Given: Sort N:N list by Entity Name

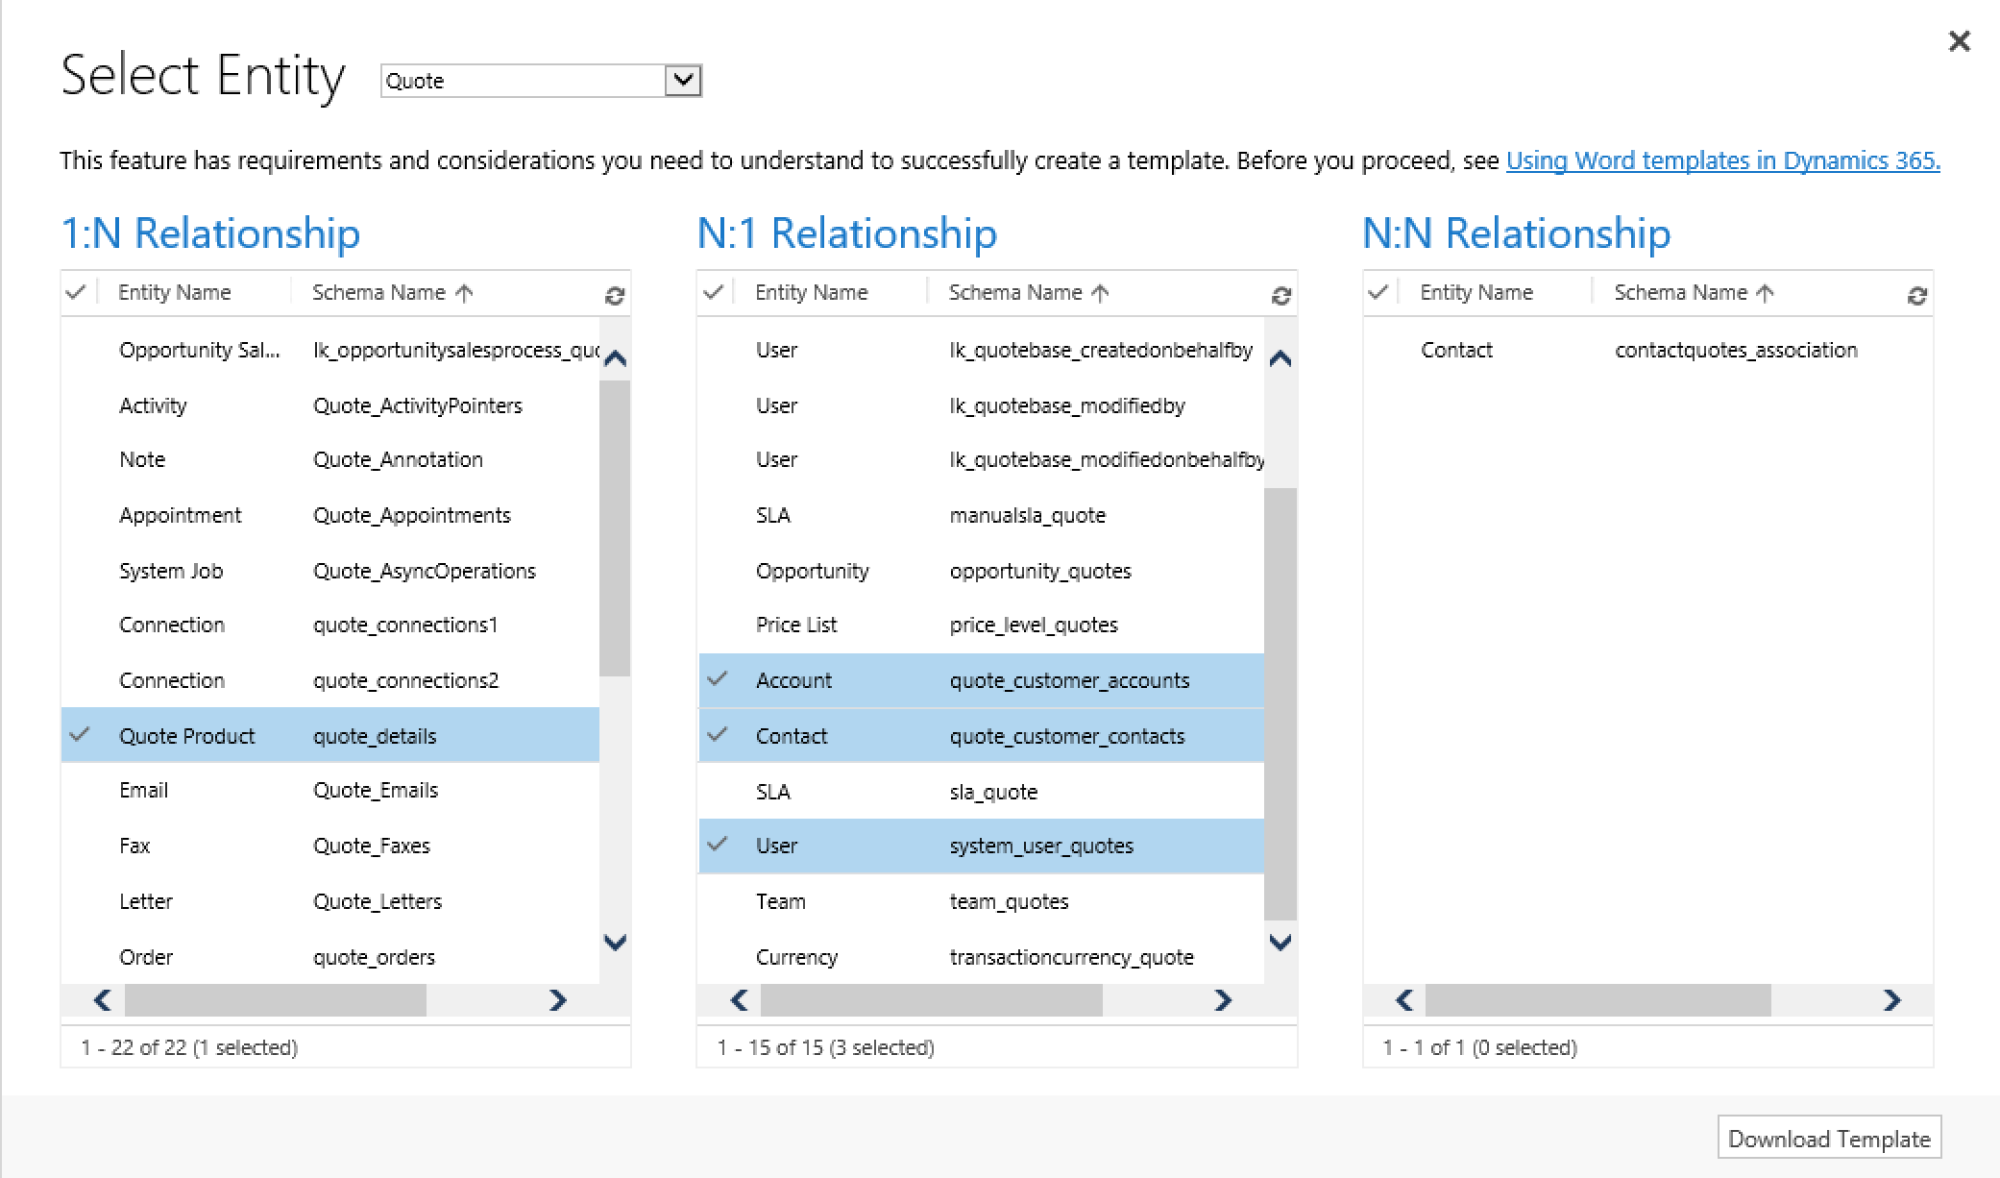Looking at the screenshot, I should [1476, 292].
